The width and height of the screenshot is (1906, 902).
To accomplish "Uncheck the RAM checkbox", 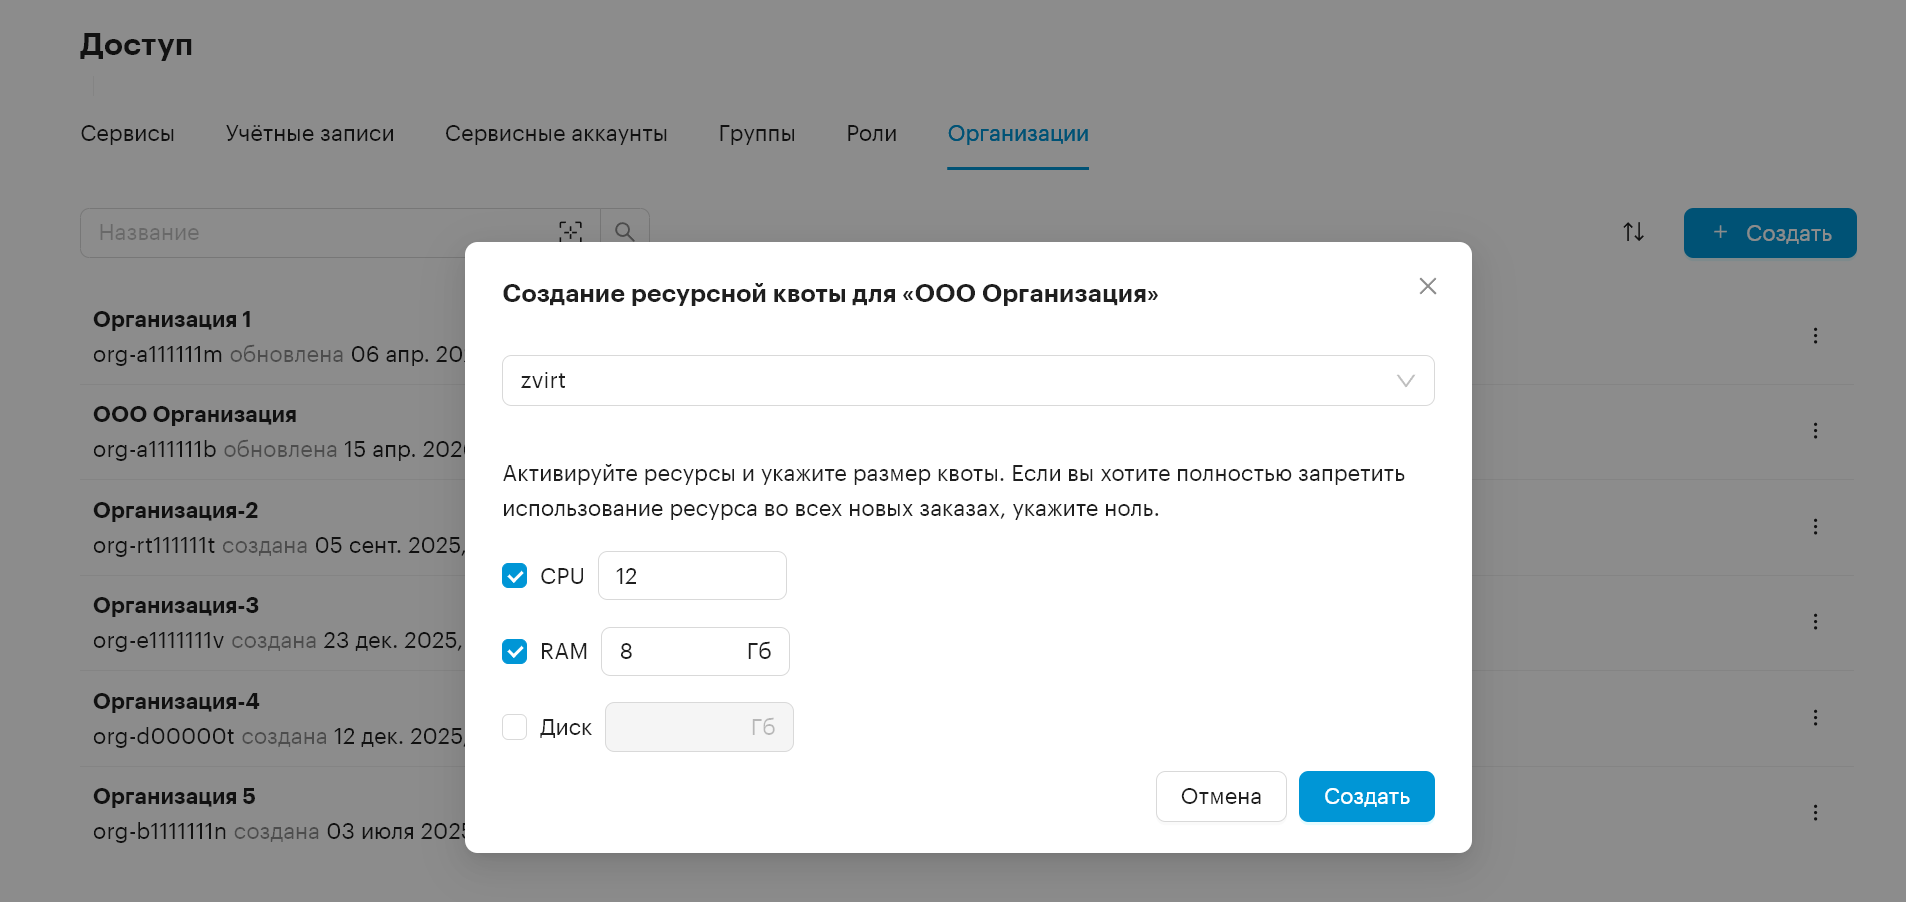I will tap(514, 652).
